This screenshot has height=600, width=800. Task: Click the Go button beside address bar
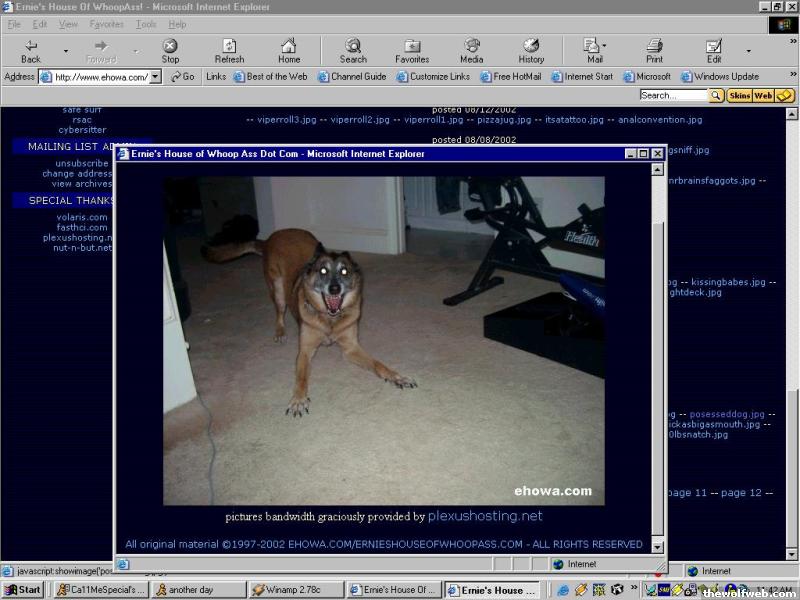(183, 77)
